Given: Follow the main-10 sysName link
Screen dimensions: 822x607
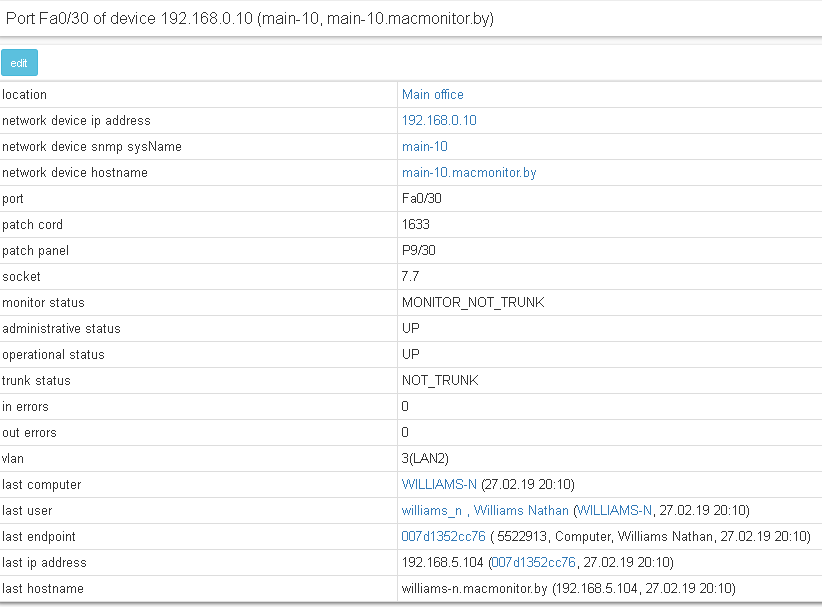Looking at the screenshot, I should 424,147.
